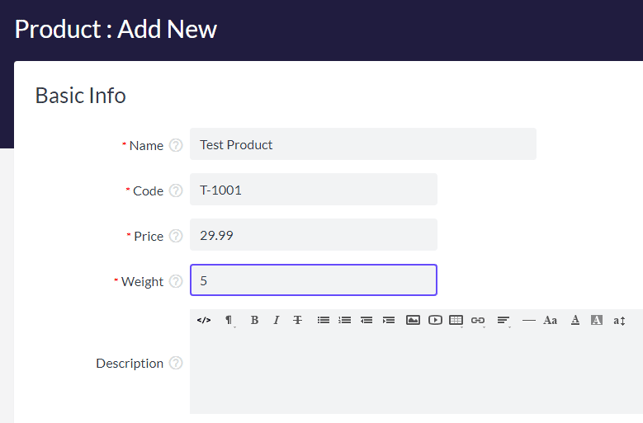Open the paragraph format menu
The image size is (643, 423).
coord(229,320)
